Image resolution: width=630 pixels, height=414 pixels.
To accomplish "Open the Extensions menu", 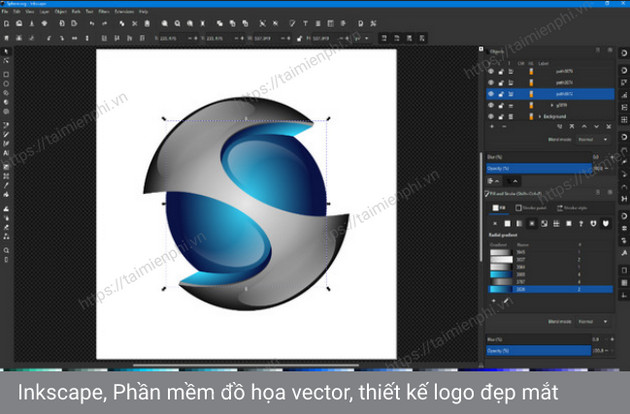I will click(124, 12).
